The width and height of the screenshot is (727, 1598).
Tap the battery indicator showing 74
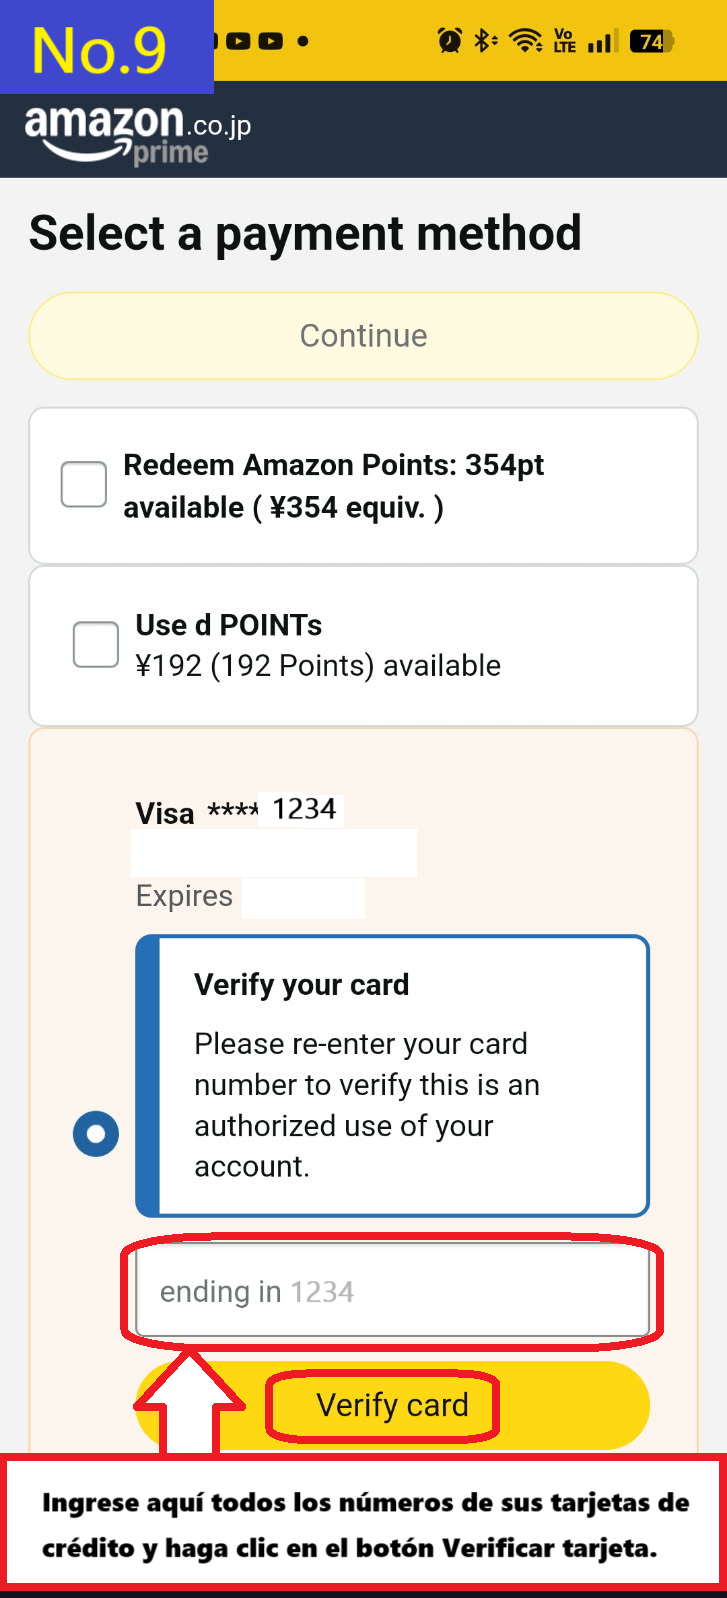(650, 40)
